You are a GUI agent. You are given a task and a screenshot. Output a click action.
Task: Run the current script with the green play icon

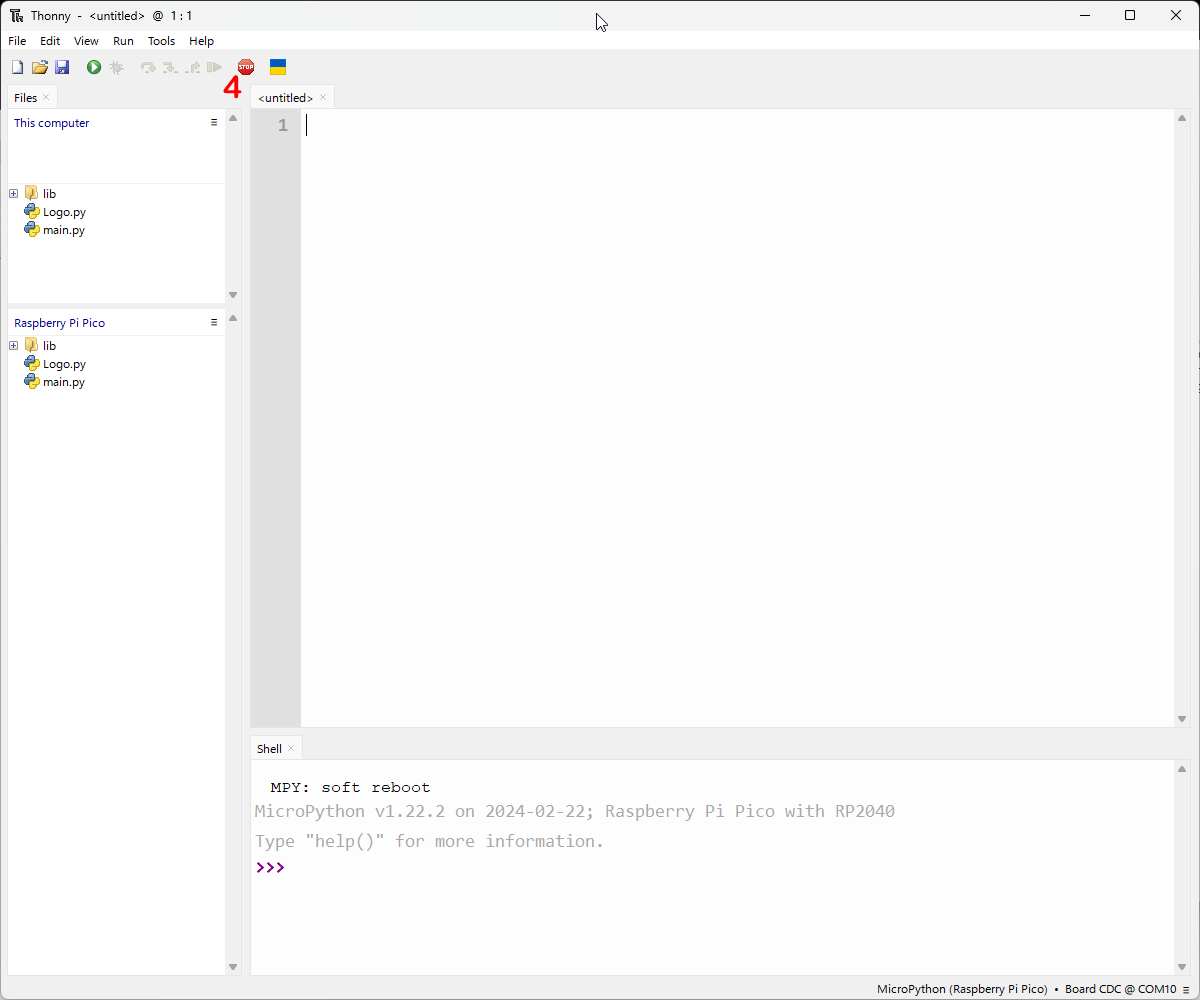coord(92,66)
